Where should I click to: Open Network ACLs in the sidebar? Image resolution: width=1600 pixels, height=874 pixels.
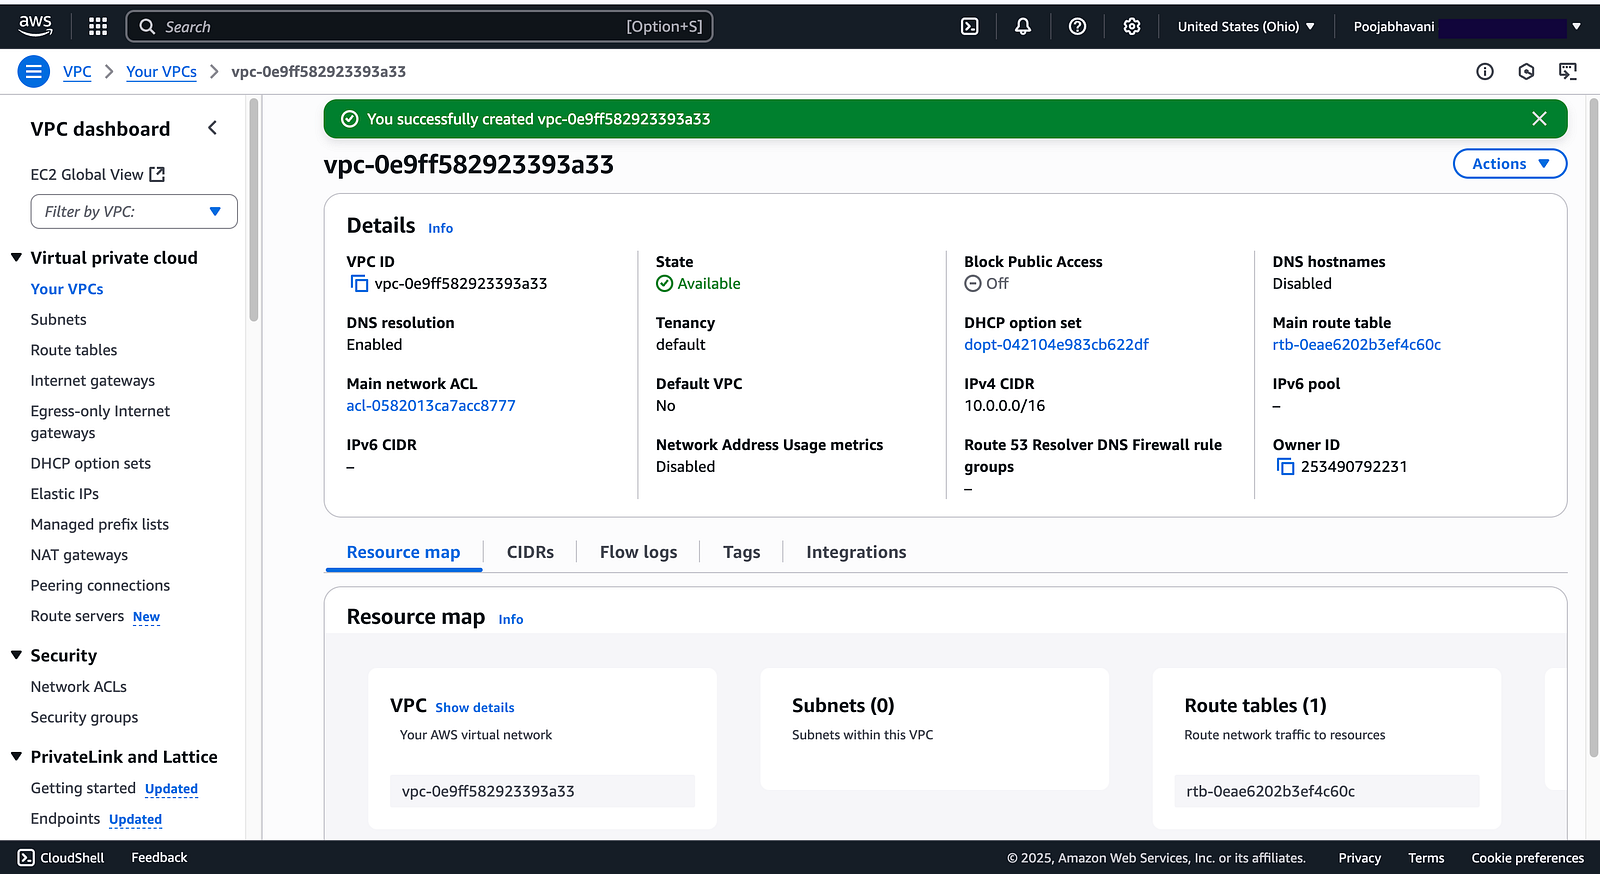(x=79, y=687)
